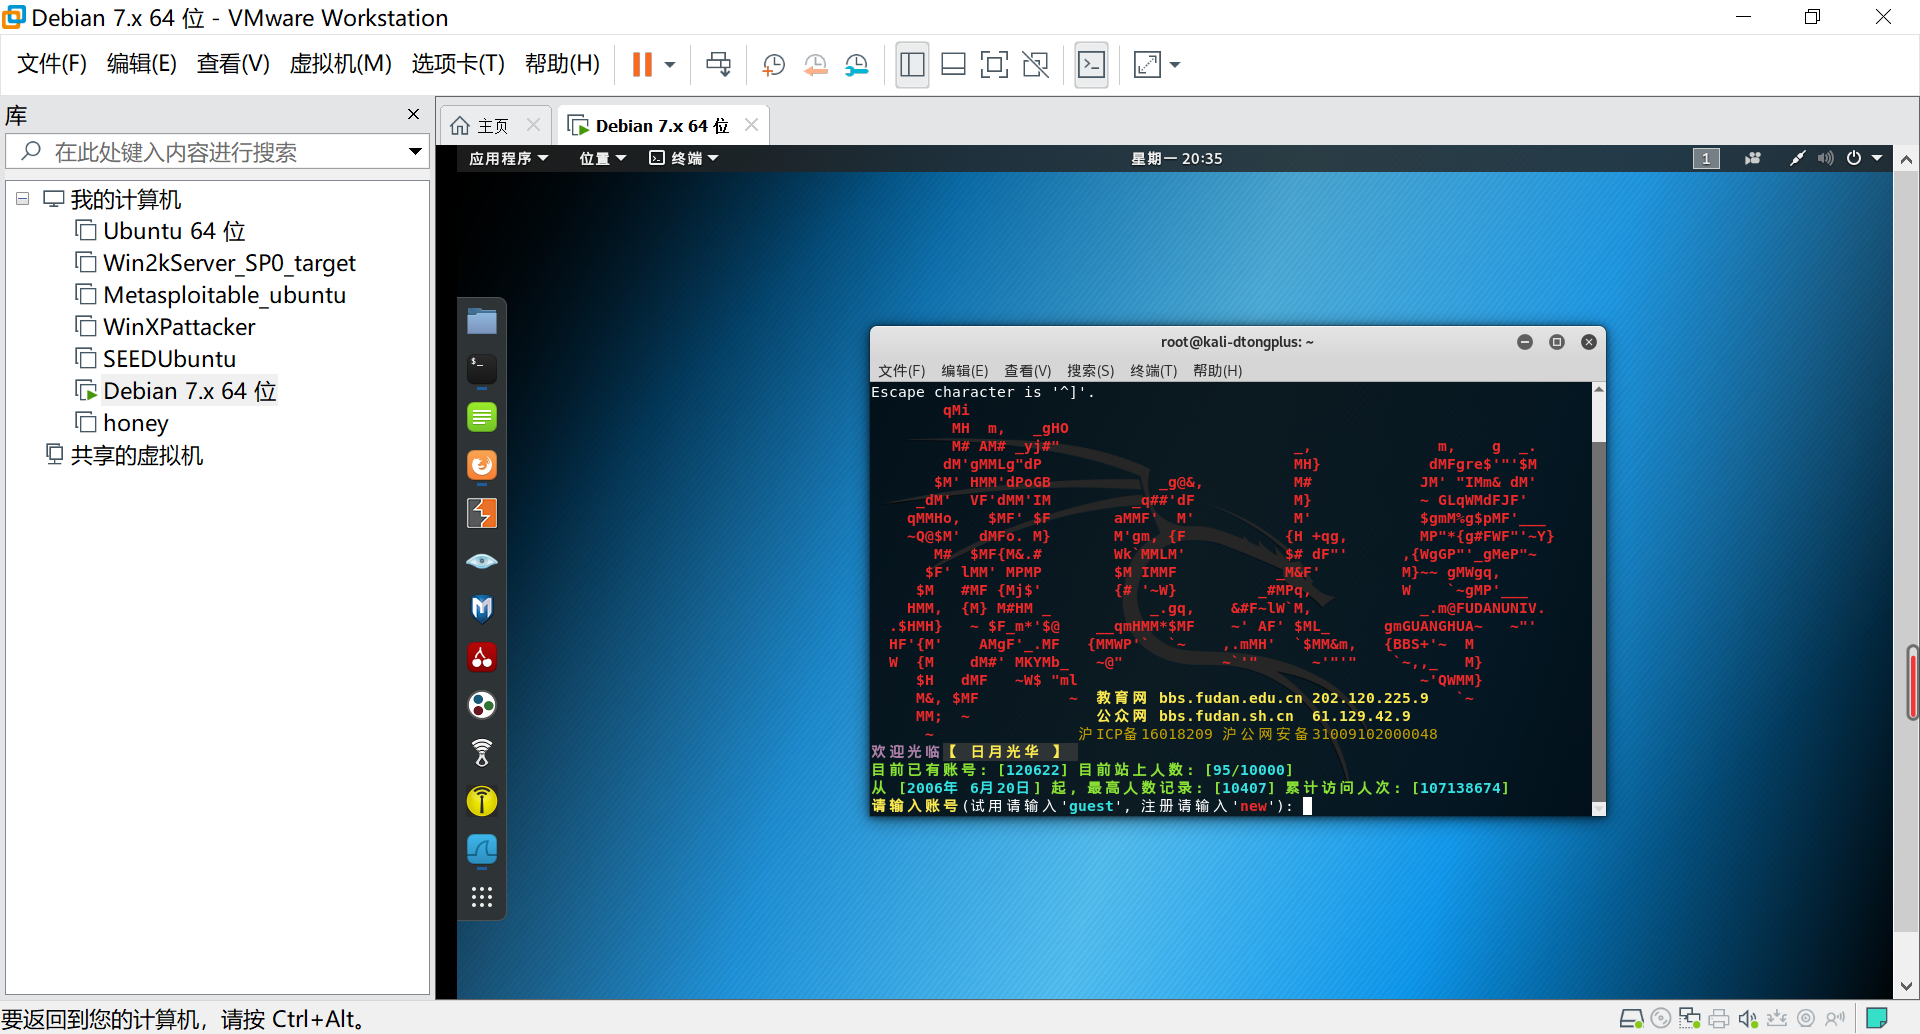Click the crossed-out Unity mode icon
This screenshot has width=1920, height=1034.
point(1036,65)
